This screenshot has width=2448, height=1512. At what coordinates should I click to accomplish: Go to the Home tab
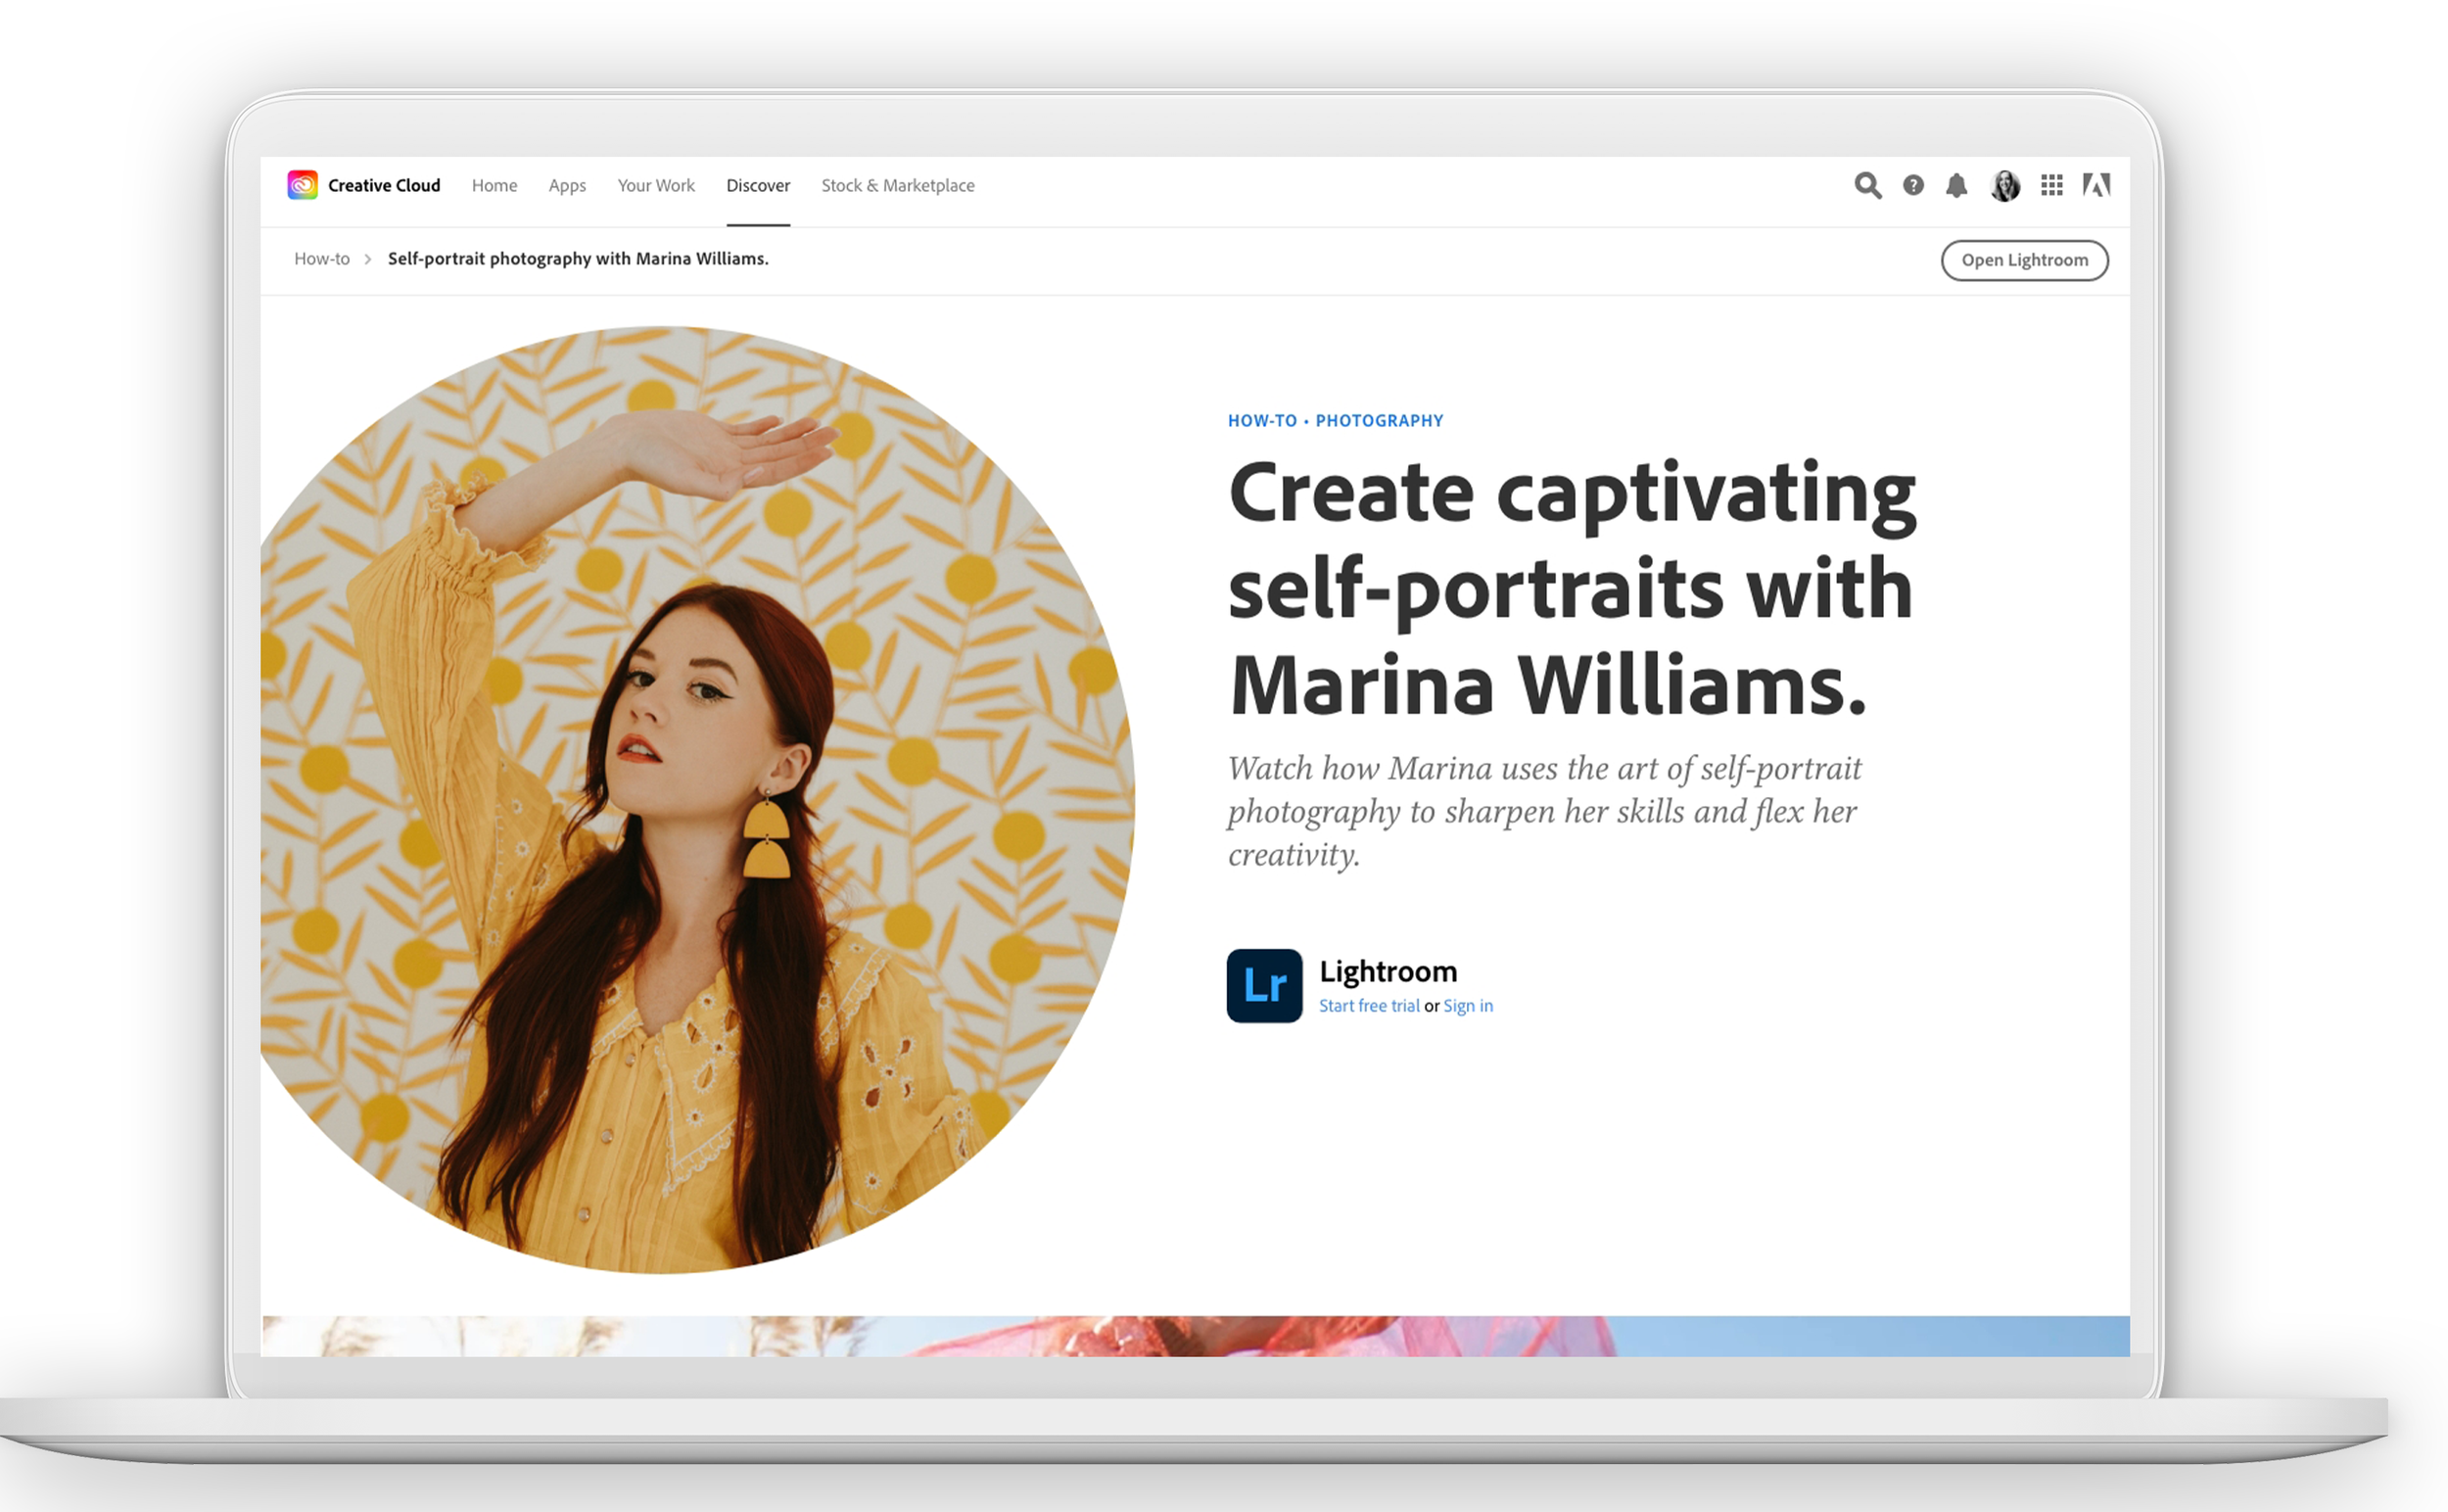[494, 185]
